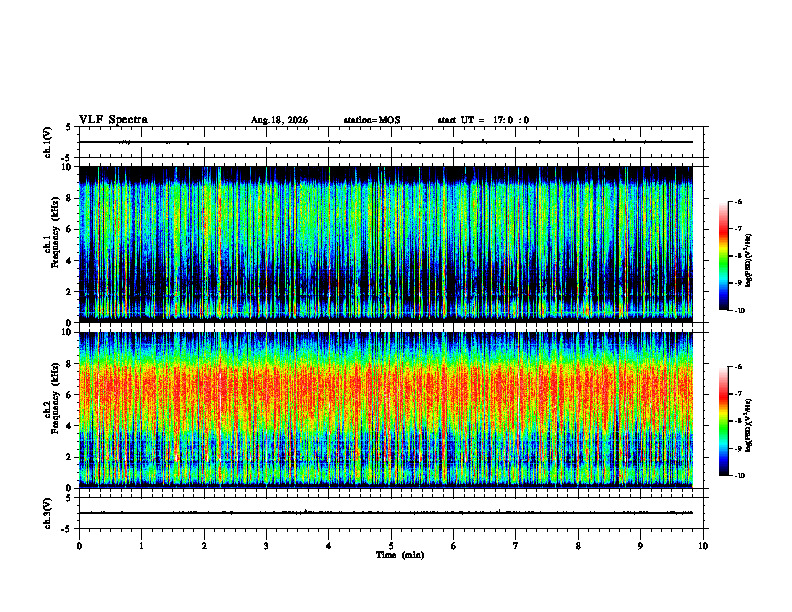The image size is (792, 612).
Task: Click time-axis tick label '5'
Action: (391, 546)
